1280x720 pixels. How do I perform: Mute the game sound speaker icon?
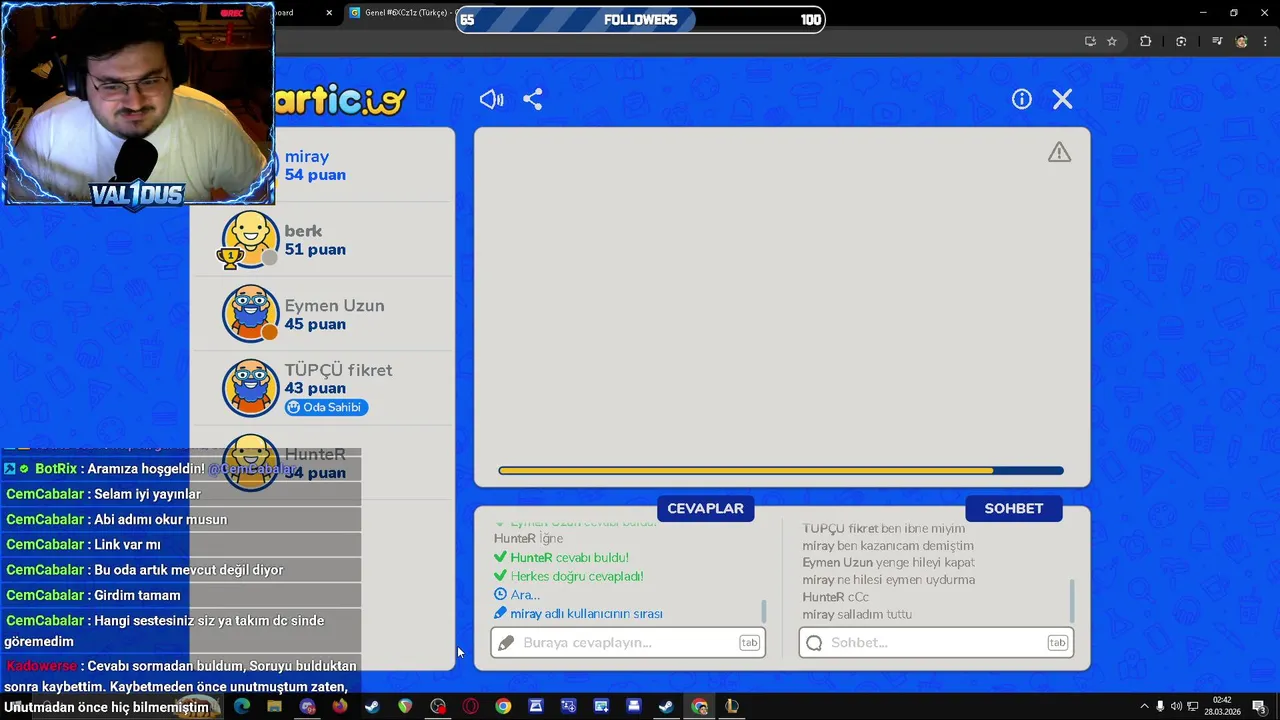[x=491, y=99]
